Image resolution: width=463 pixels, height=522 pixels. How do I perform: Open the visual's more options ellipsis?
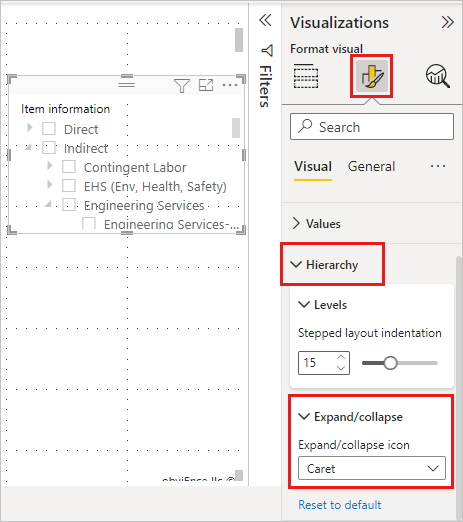[x=230, y=85]
